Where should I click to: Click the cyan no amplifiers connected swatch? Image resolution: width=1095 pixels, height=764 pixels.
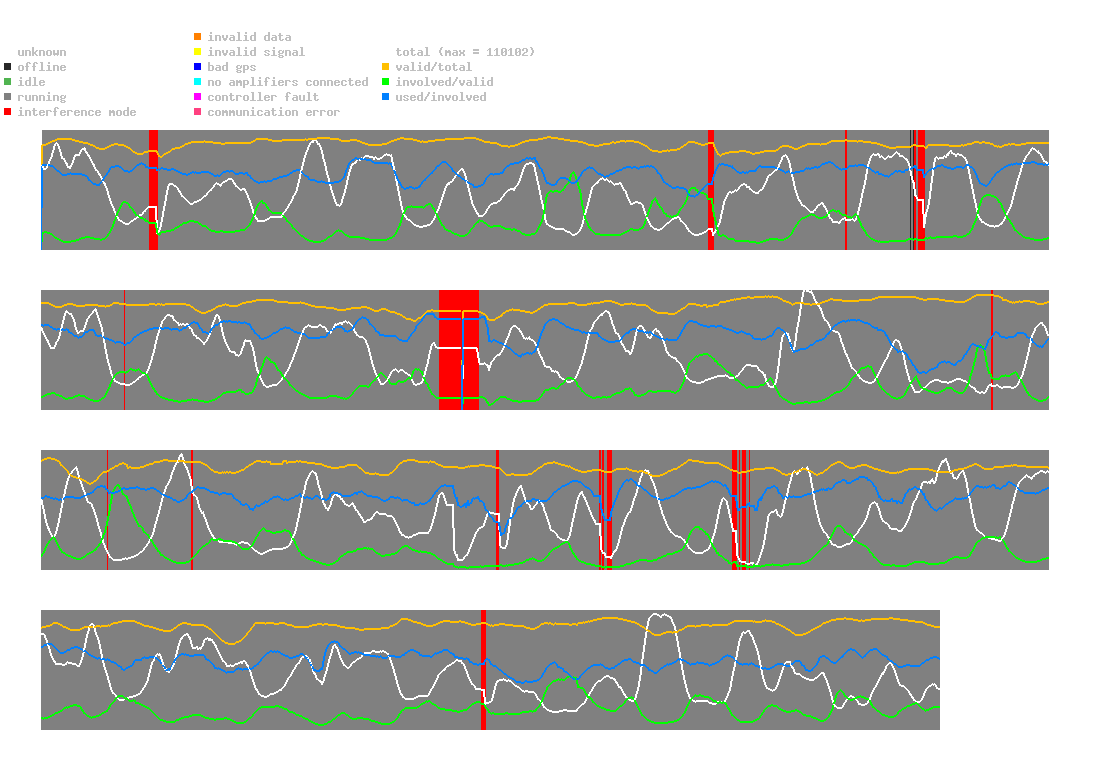coord(198,82)
